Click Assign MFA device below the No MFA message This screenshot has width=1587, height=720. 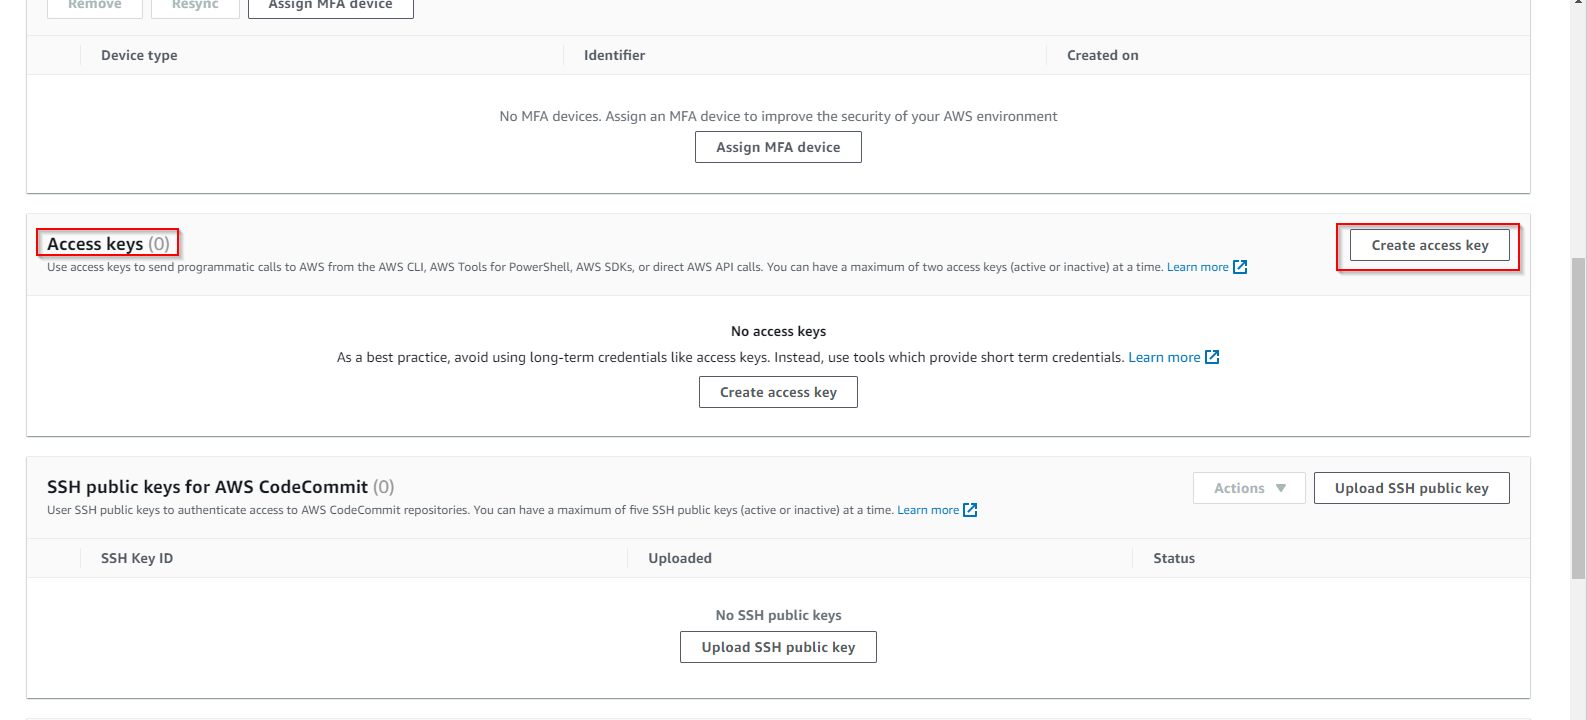[778, 147]
